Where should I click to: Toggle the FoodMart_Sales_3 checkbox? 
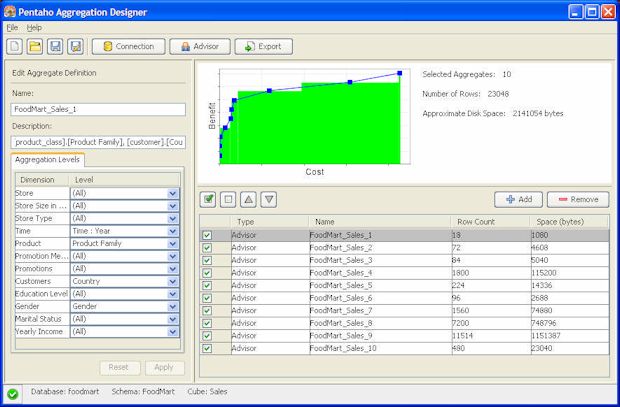tap(207, 261)
